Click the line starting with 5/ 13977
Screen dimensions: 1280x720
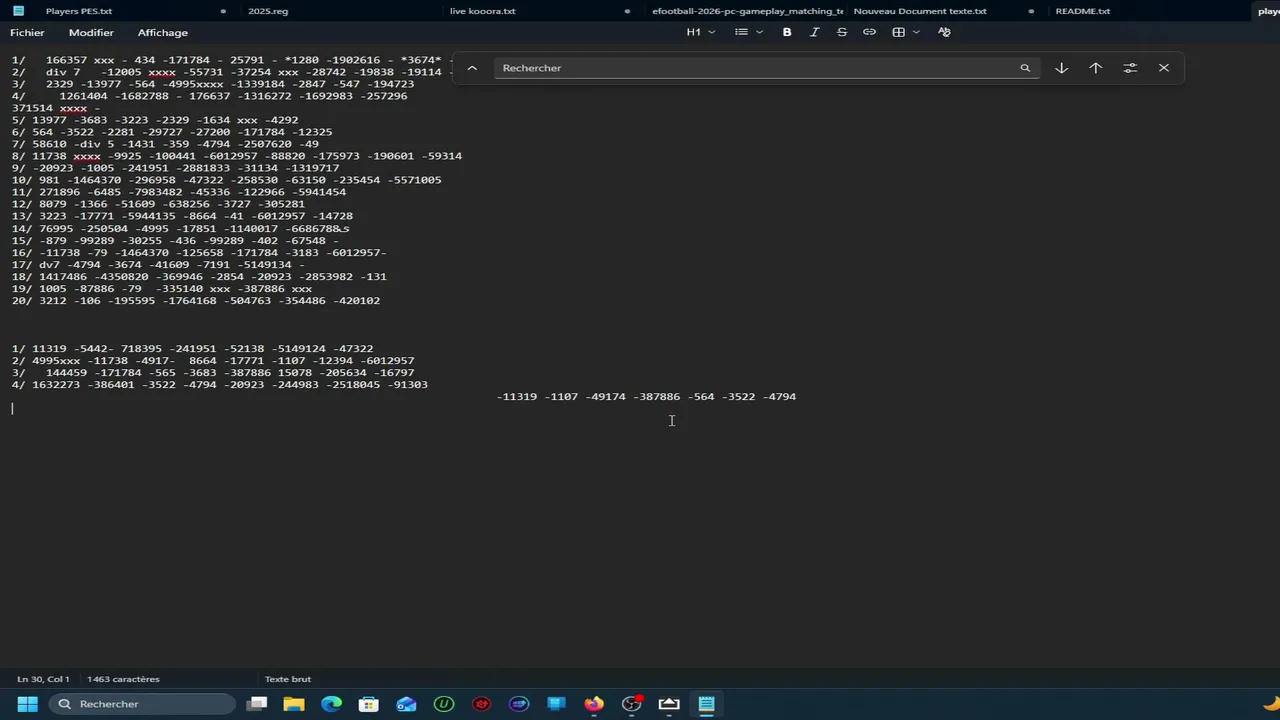pyautogui.click(x=155, y=120)
